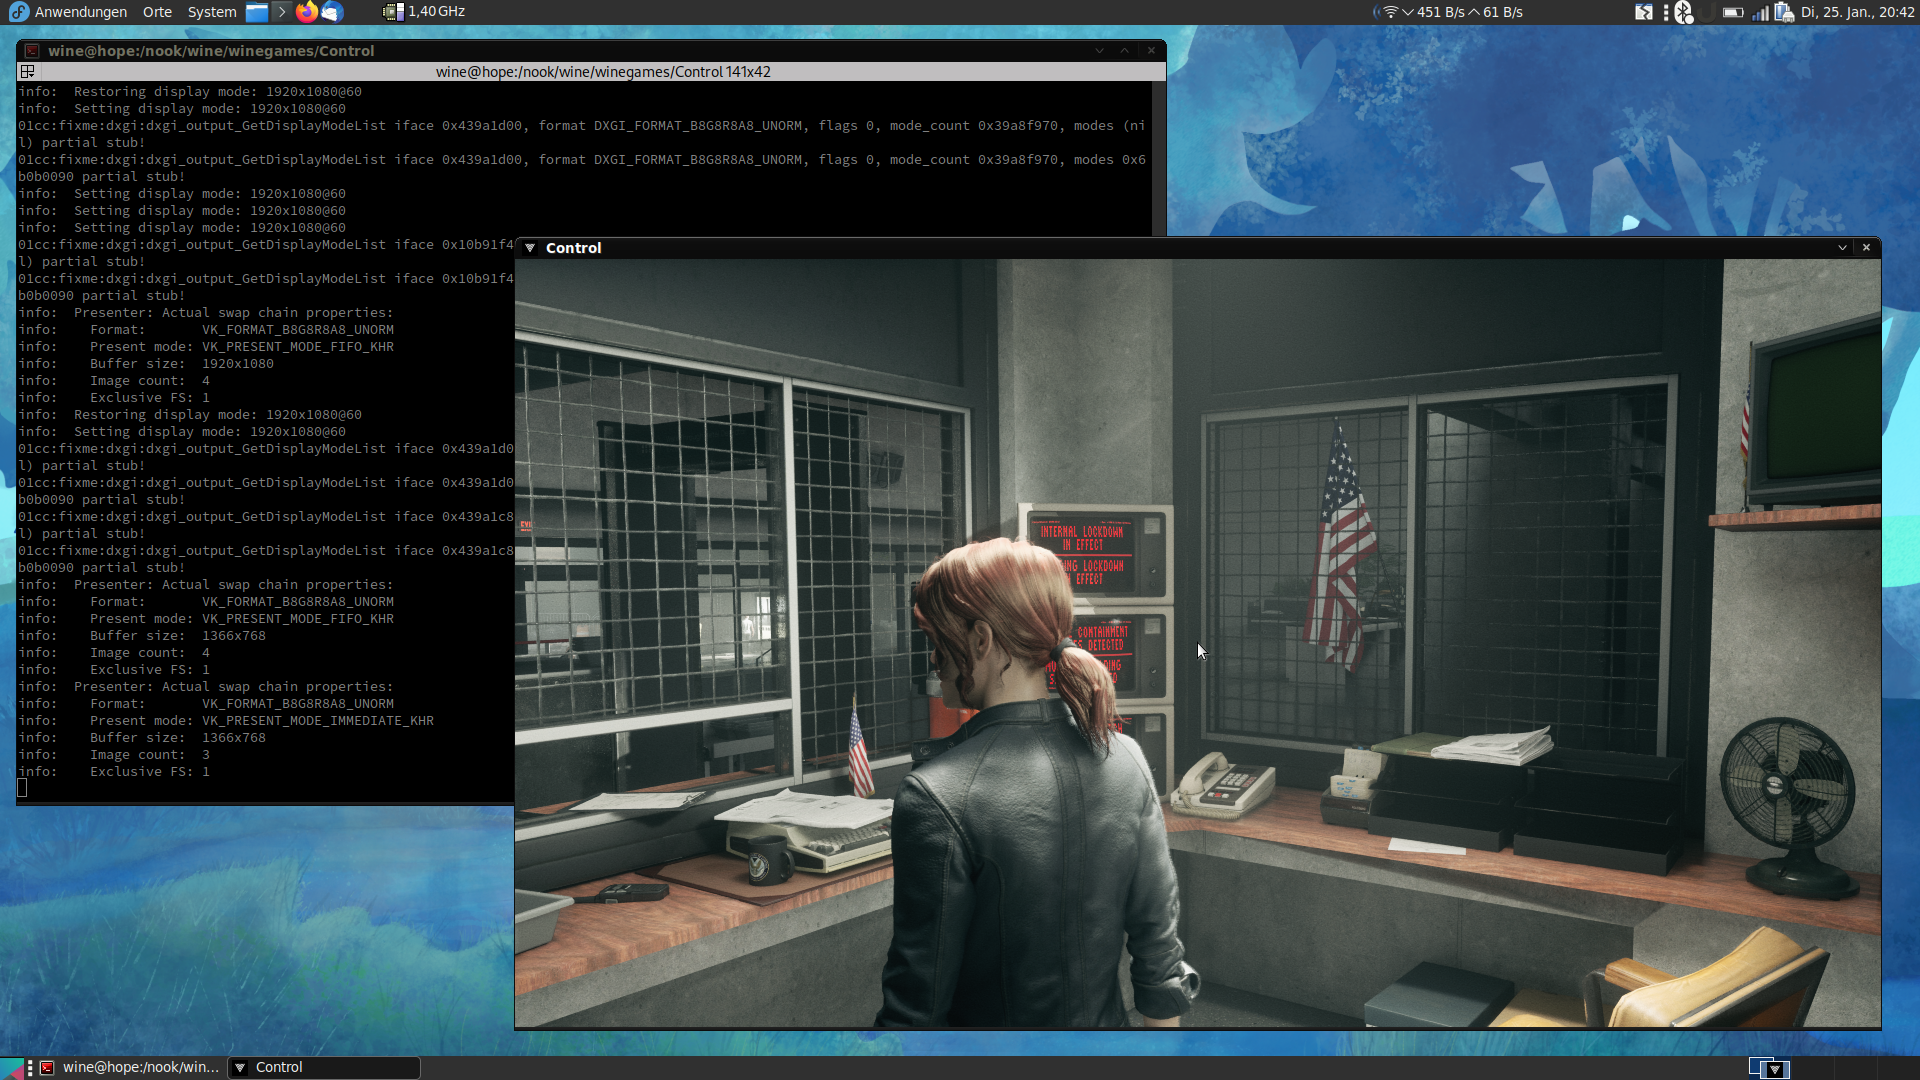Image resolution: width=1920 pixels, height=1080 pixels.
Task: Open the battery status indicator
Action: pos(1733,12)
